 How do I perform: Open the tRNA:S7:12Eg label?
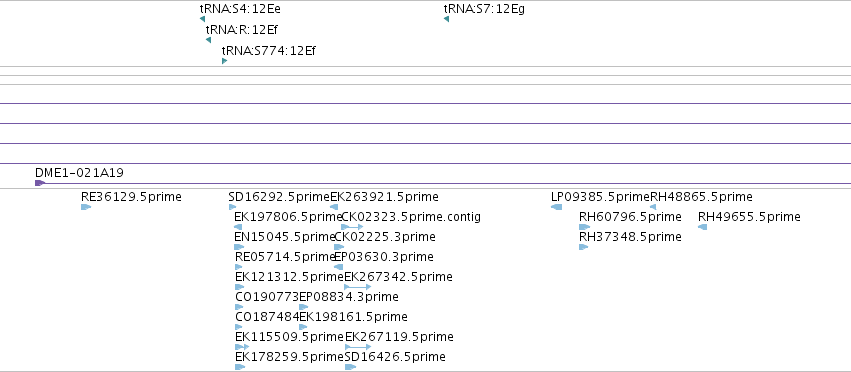click(484, 9)
